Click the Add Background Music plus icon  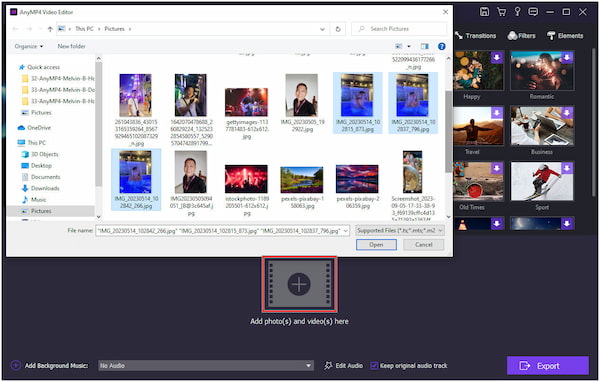16,365
